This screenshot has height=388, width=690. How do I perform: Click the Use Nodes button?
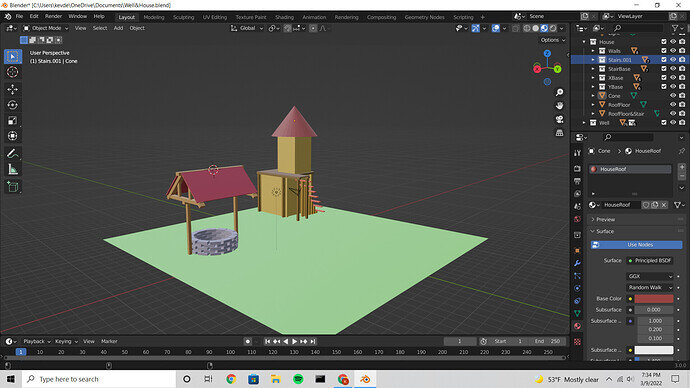coord(636,245)
